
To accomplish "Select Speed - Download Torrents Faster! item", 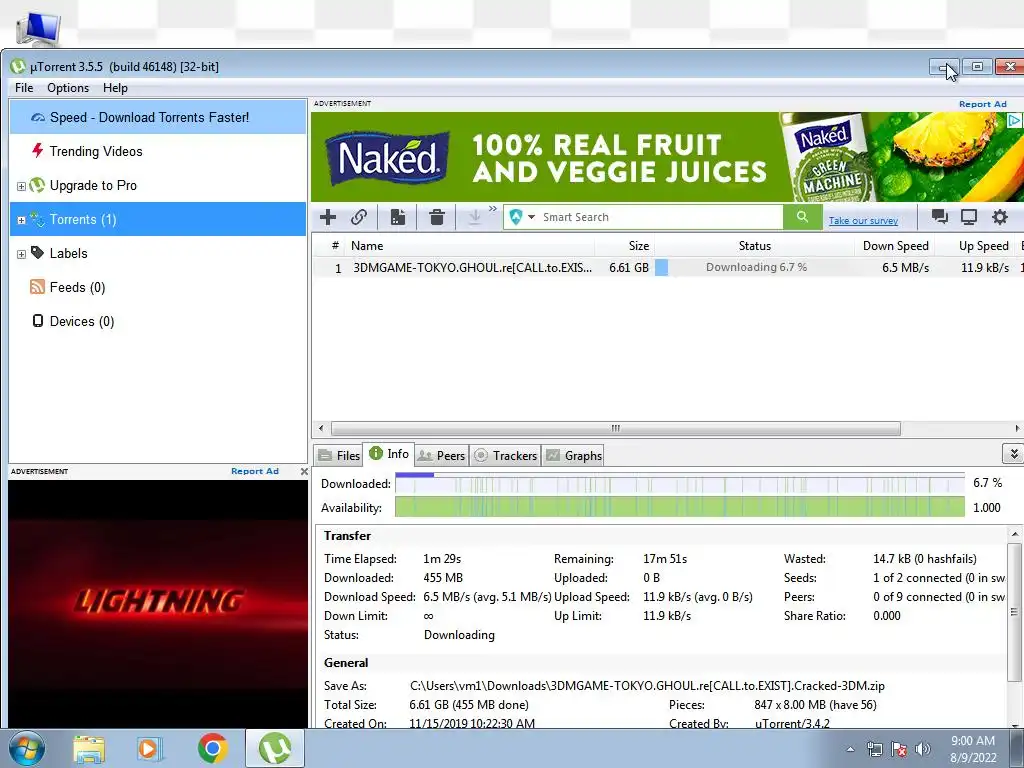I will [157, 118].
